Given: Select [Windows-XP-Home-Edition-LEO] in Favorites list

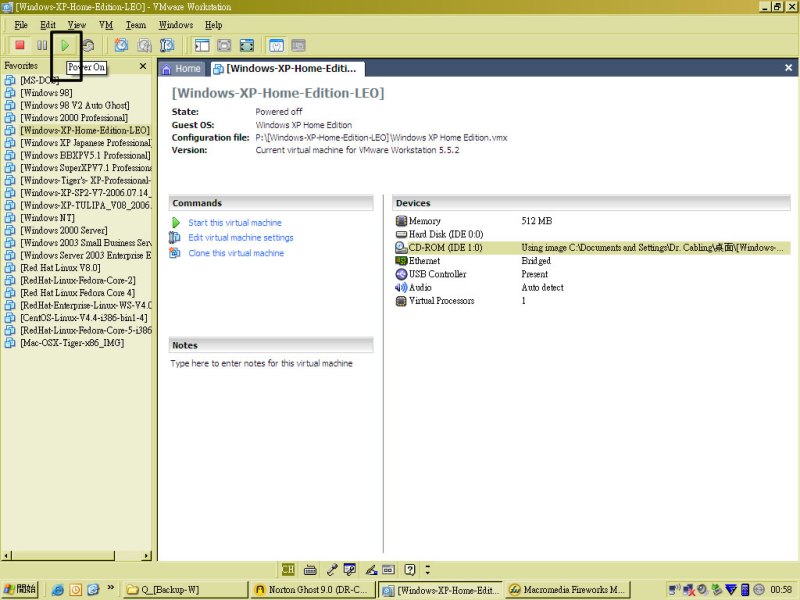Looking at the screenshot, I should (x=85, y=131).
